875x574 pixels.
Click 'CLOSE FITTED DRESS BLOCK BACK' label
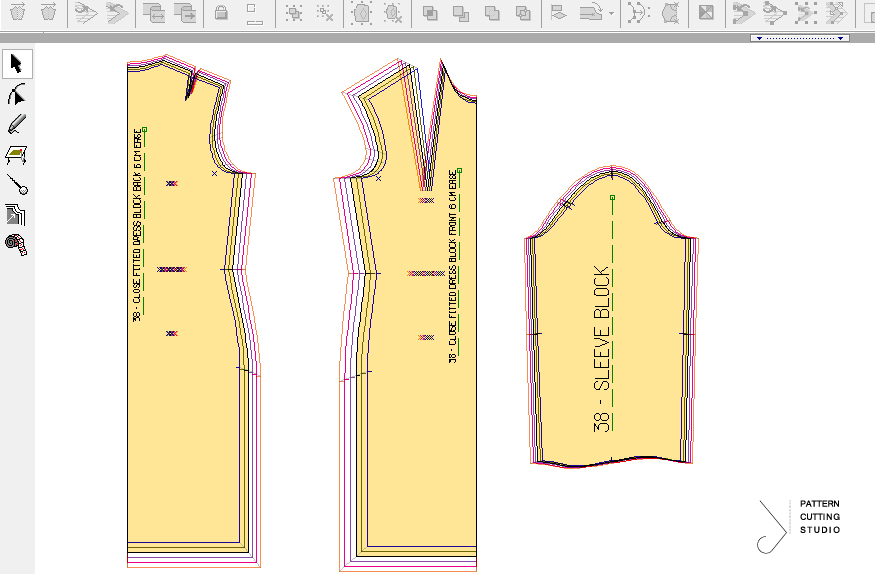[137, 225]
